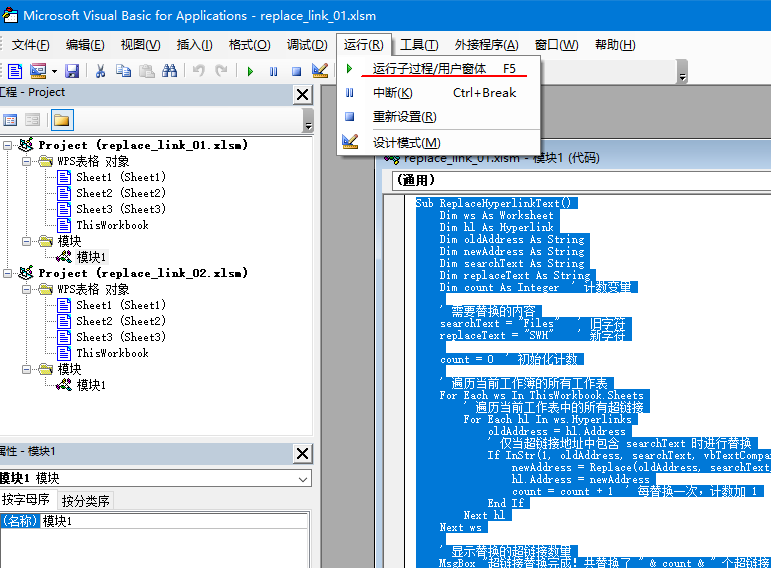Choose 运行子过程/用户窗体 F5 menu entry

click(438, 69)
